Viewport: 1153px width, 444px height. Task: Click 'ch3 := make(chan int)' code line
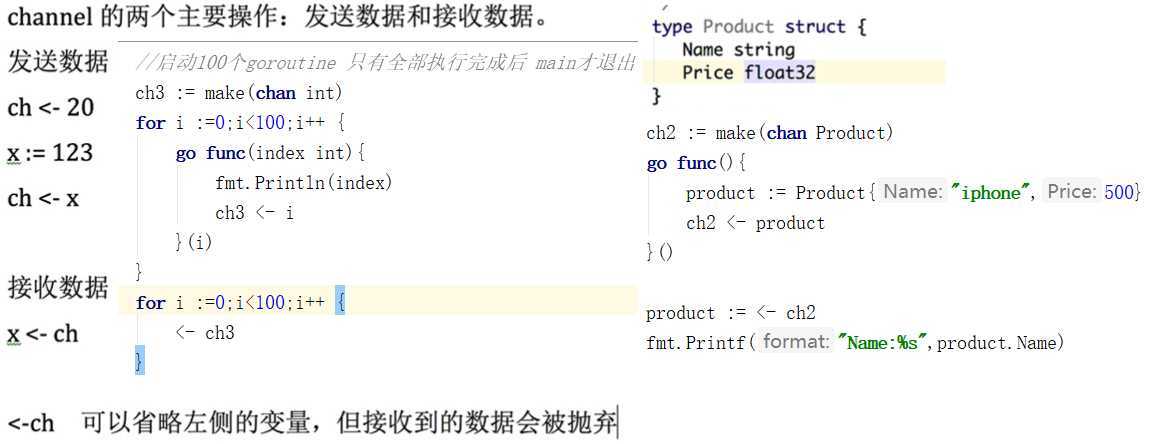click(239, 93)
